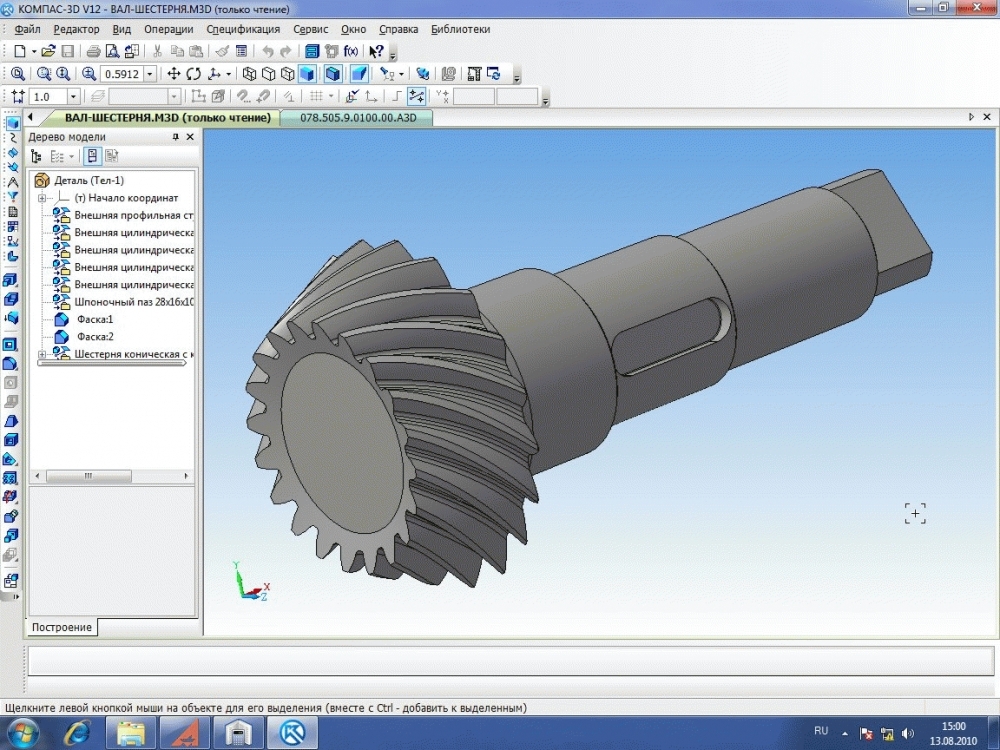Open the variables f(x) panel
This screenshot has width=1000, height=750.
point(351,51)
